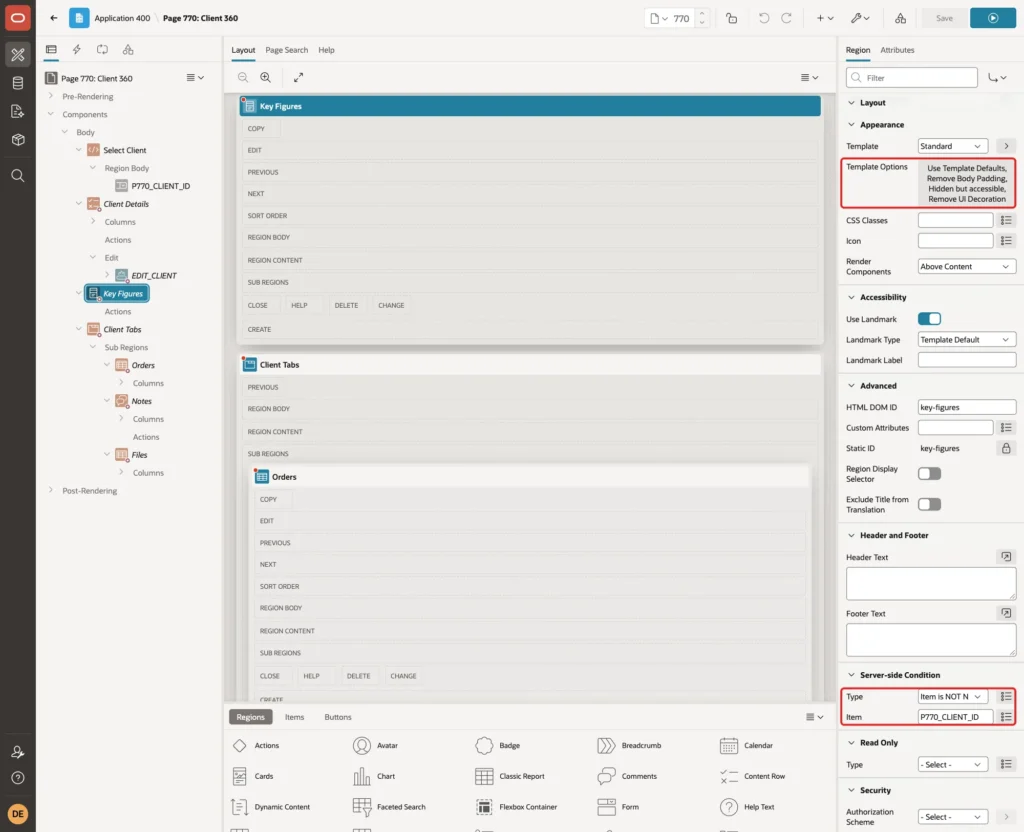Click the Header Text textarea
This screenshot has width=1024, height=832.
pyautogui.click(x=931, y=583)
